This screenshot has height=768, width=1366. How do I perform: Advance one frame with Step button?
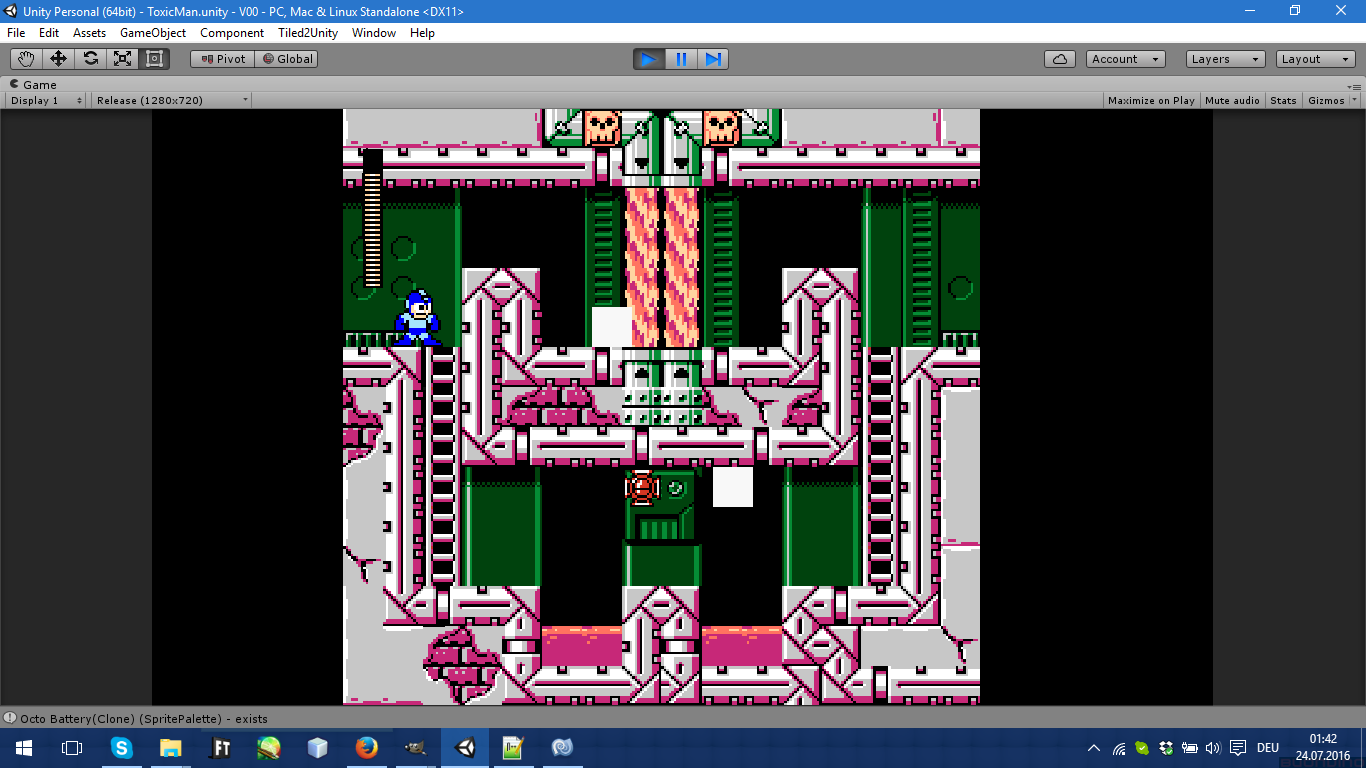[713, 59]
